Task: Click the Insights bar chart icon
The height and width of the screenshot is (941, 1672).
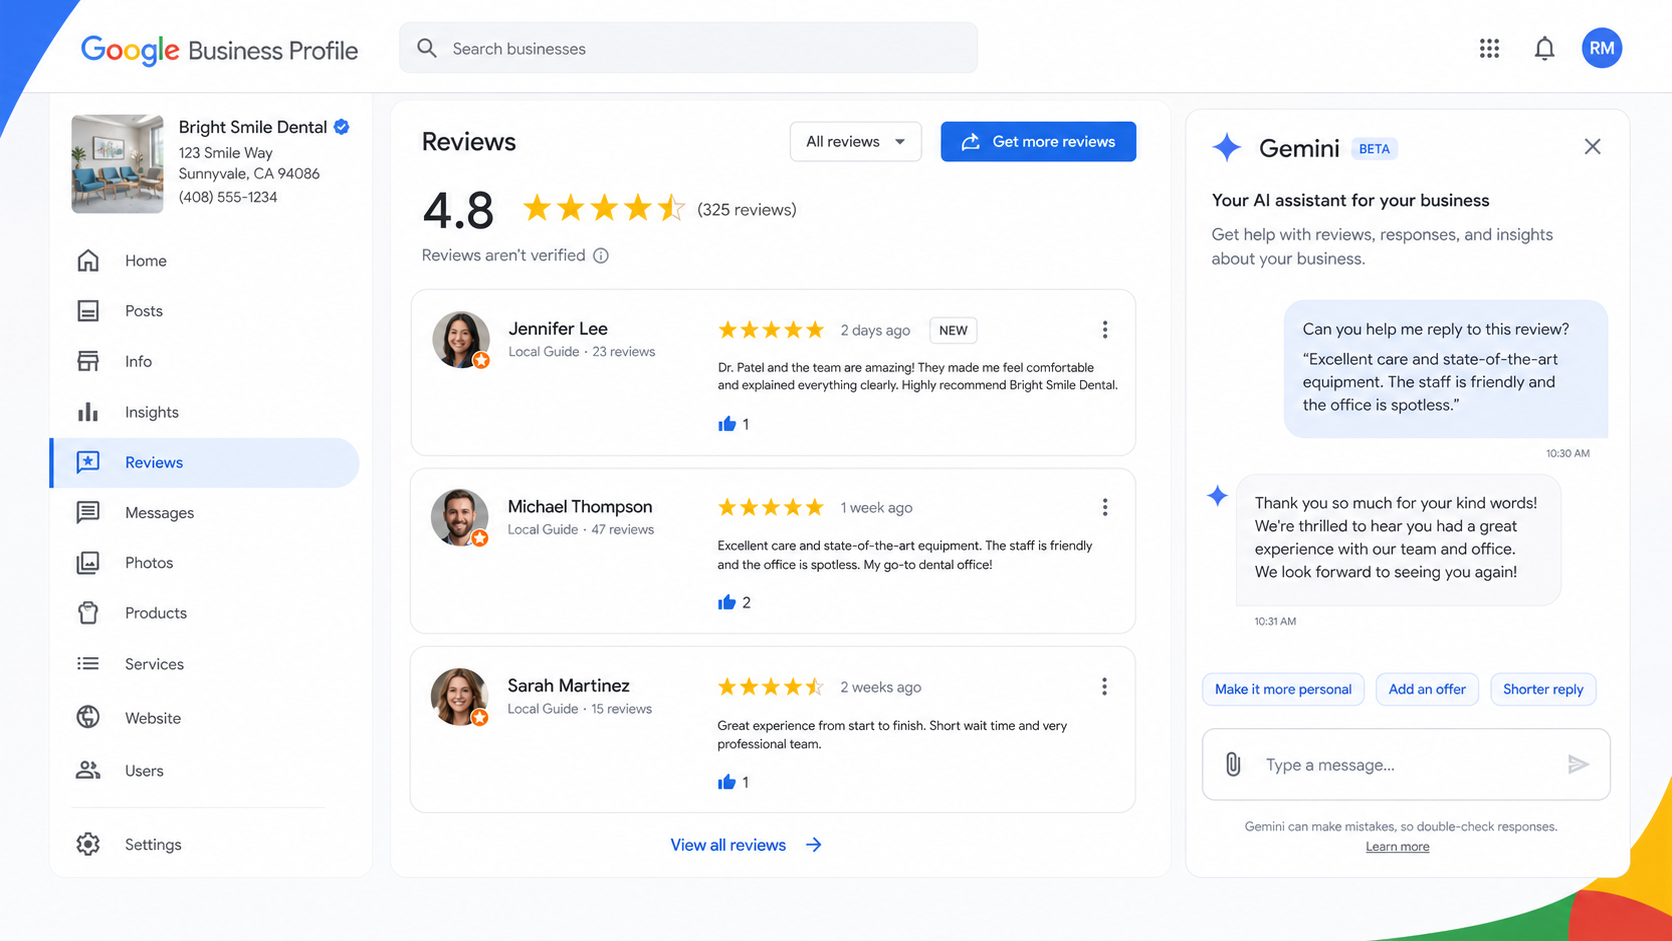Action: 88,412
